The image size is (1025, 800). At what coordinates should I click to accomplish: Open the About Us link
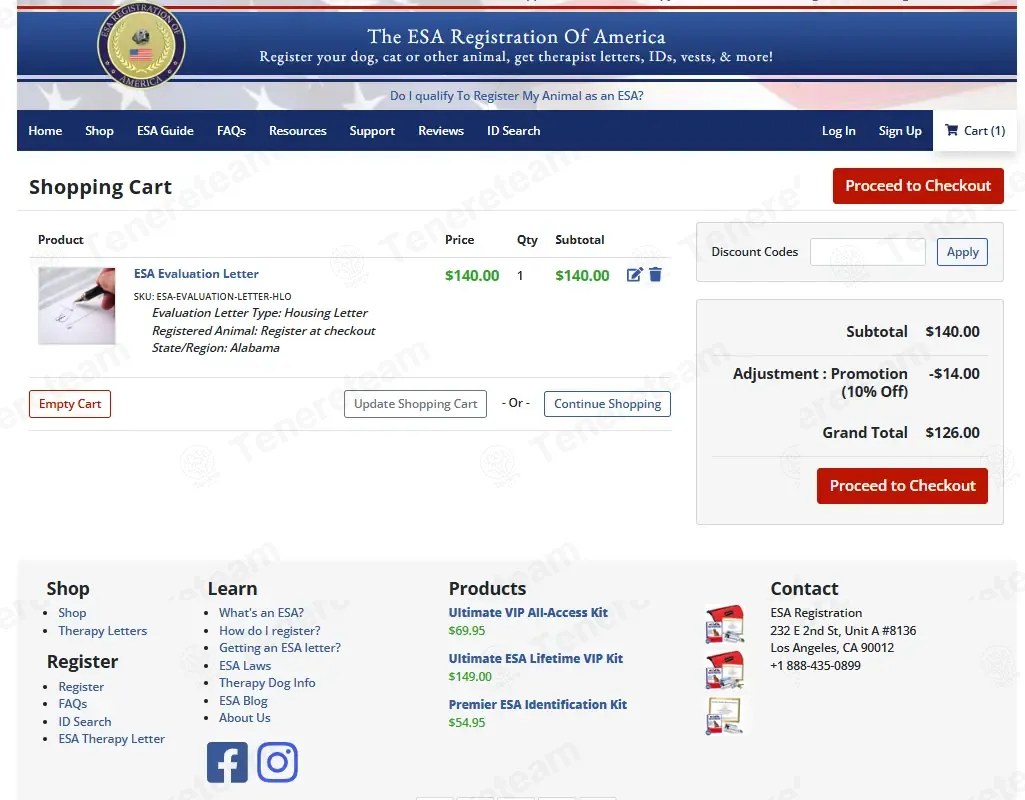coord(244,718)
